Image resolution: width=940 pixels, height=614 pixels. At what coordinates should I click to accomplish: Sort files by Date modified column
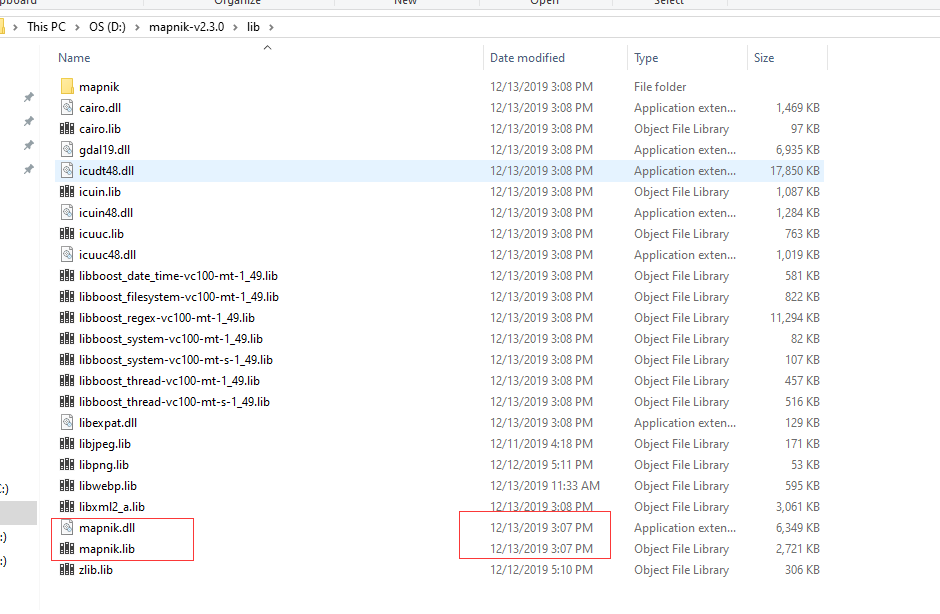tap(526, 57)
